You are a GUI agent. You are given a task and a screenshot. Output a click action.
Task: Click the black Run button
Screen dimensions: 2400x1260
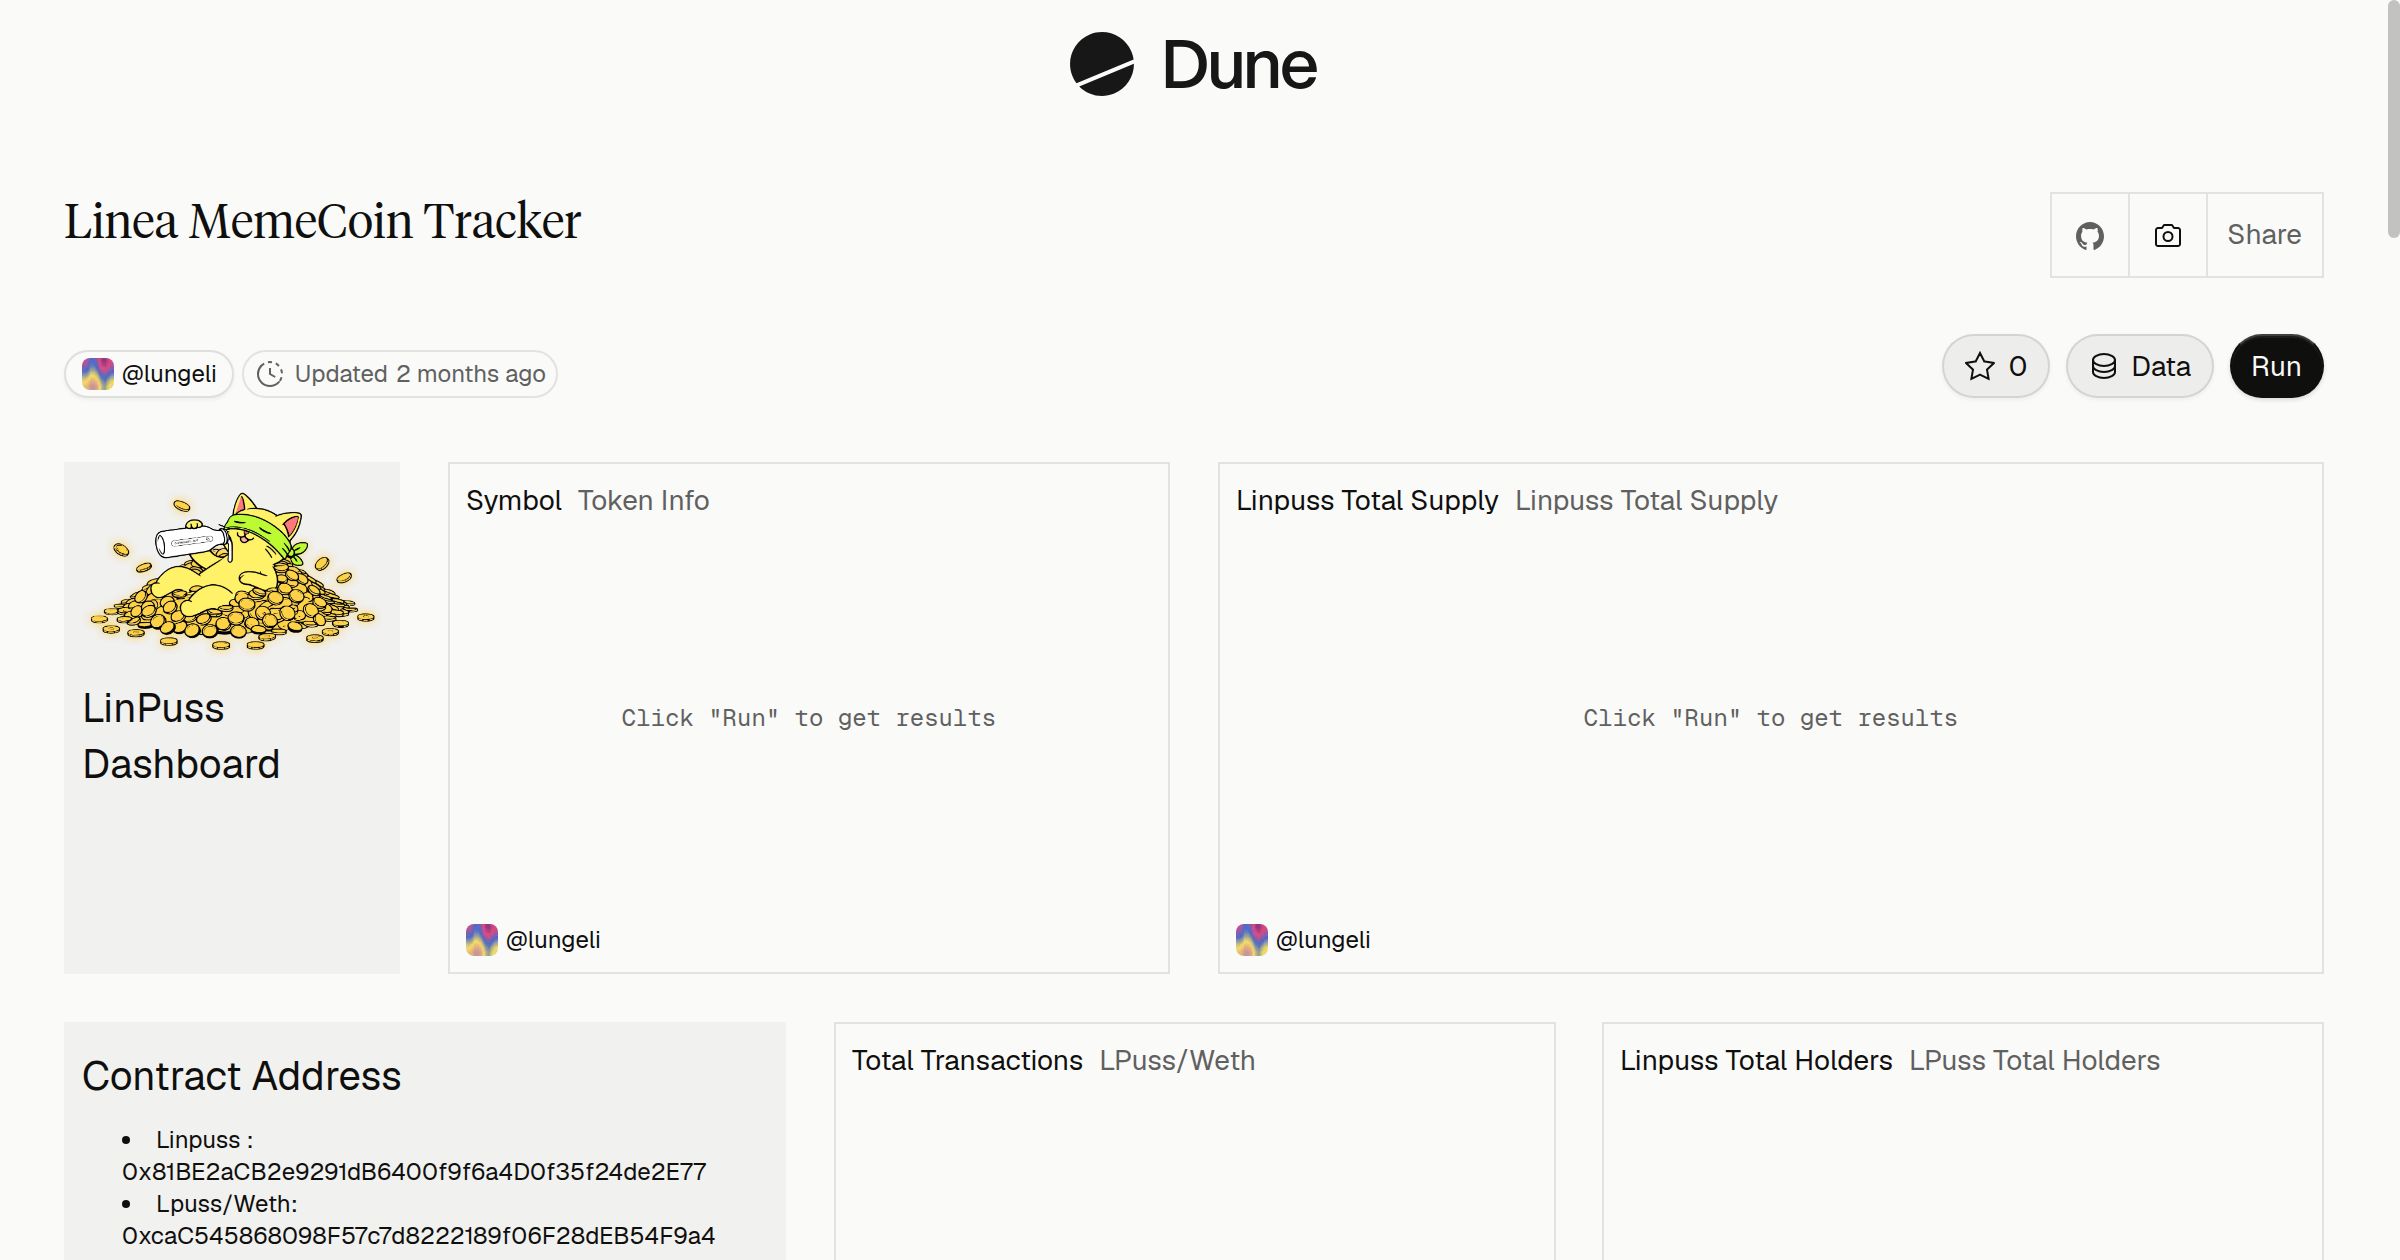pyautogui.click(x=2276, y=366)
